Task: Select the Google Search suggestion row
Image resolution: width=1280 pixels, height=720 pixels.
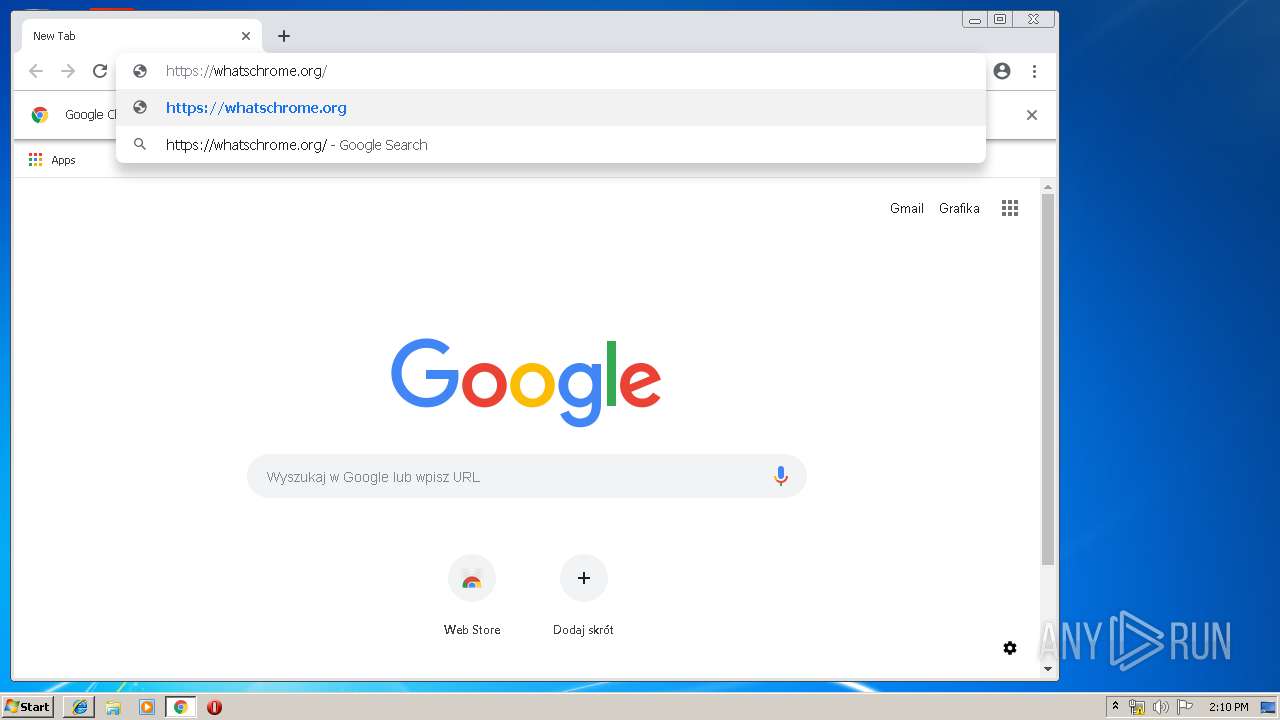Action: pos(551,145)
